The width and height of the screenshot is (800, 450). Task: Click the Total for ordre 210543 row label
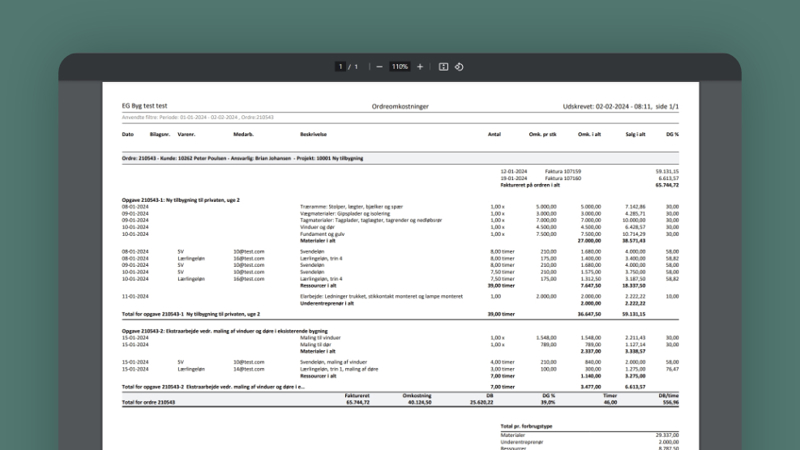coord(150,401)
